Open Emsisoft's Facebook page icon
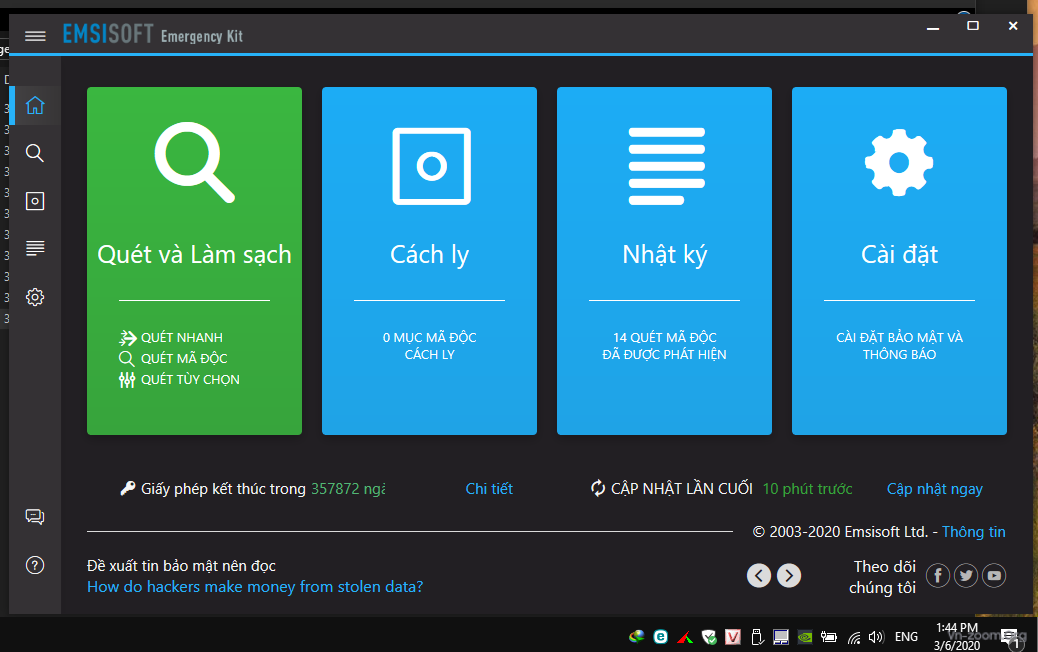 click(x=937, y=575)
